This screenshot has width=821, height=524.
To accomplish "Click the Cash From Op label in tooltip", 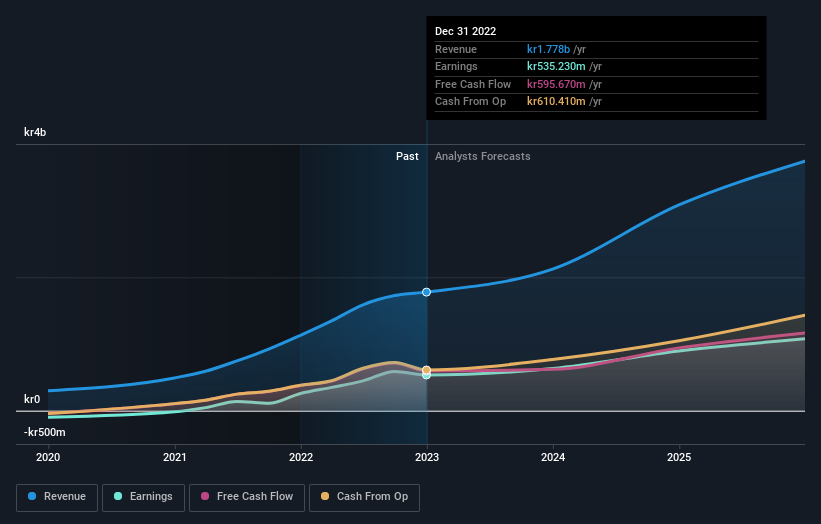I will coord(470,102).
